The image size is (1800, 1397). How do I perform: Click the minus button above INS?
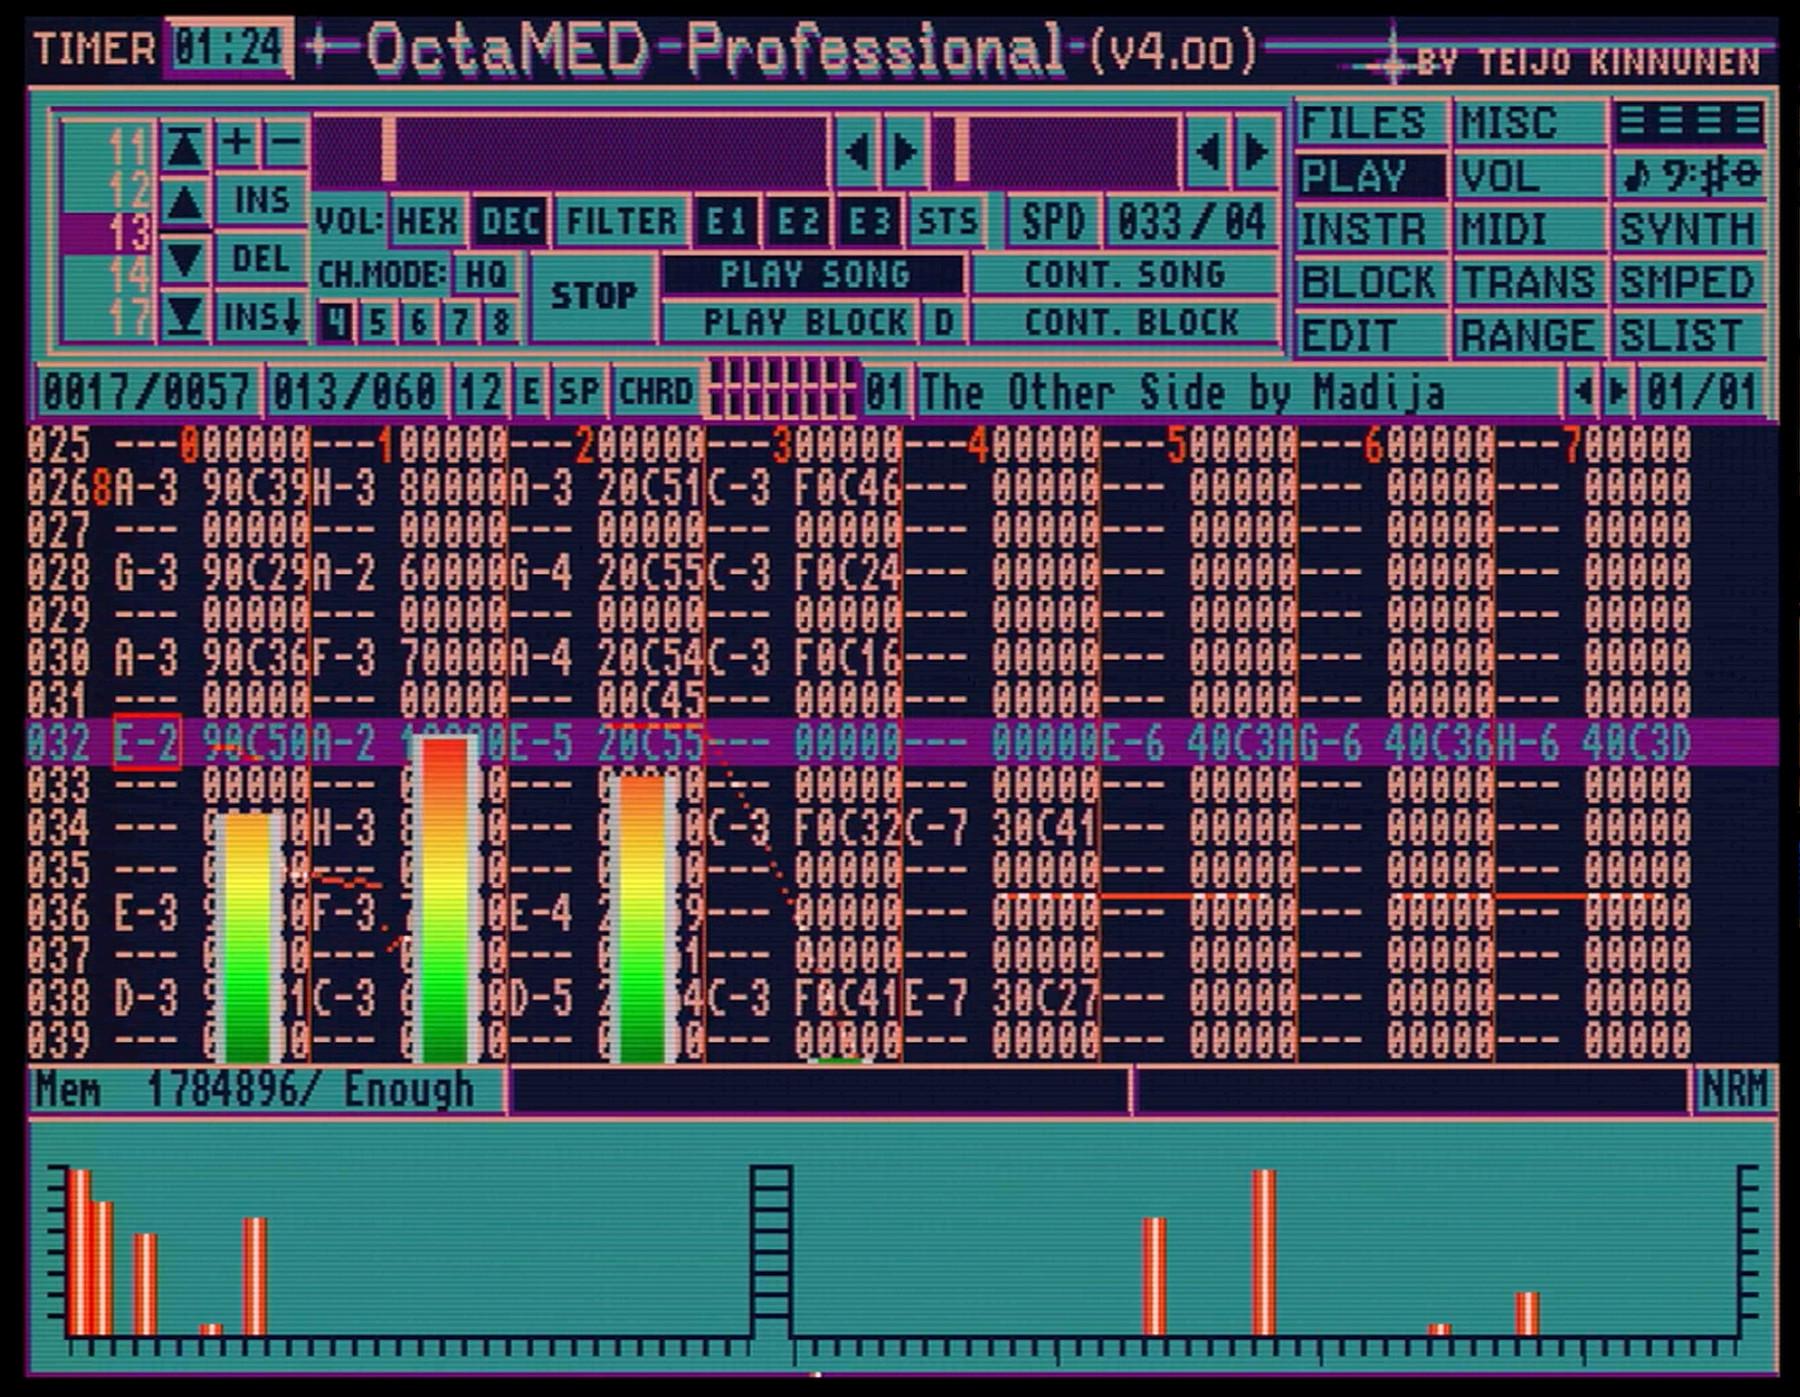285,143
